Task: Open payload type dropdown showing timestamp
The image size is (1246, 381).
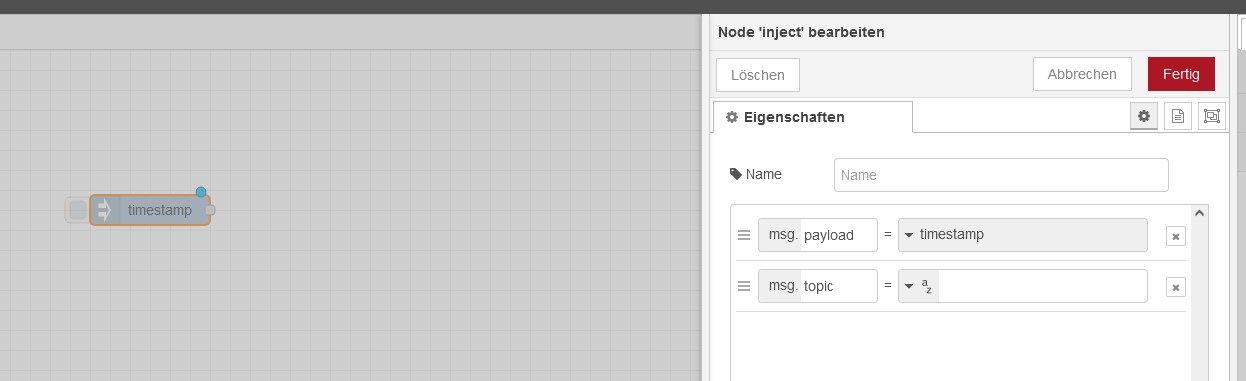Action: tap(1022, 235)
